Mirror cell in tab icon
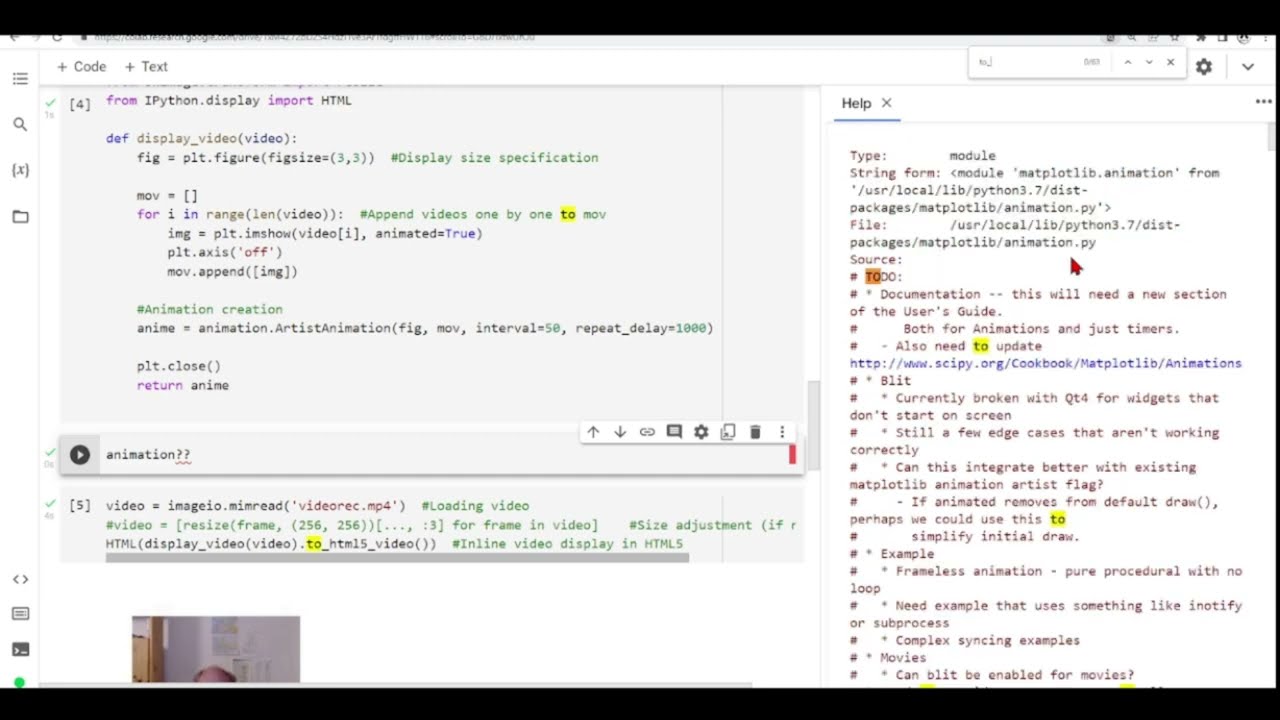This screenshot has height=720, width=1280. [728, 432]
